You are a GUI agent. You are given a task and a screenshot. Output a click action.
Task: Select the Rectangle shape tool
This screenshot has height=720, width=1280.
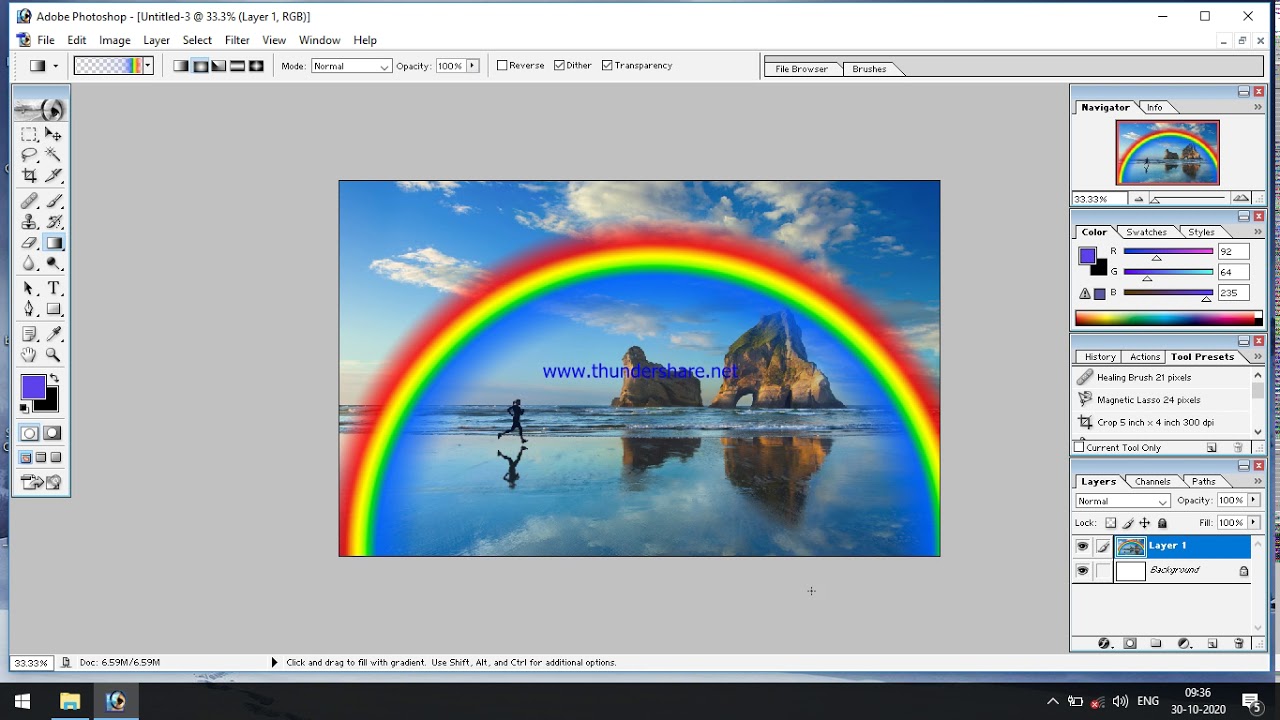click(x=53, y=310)
